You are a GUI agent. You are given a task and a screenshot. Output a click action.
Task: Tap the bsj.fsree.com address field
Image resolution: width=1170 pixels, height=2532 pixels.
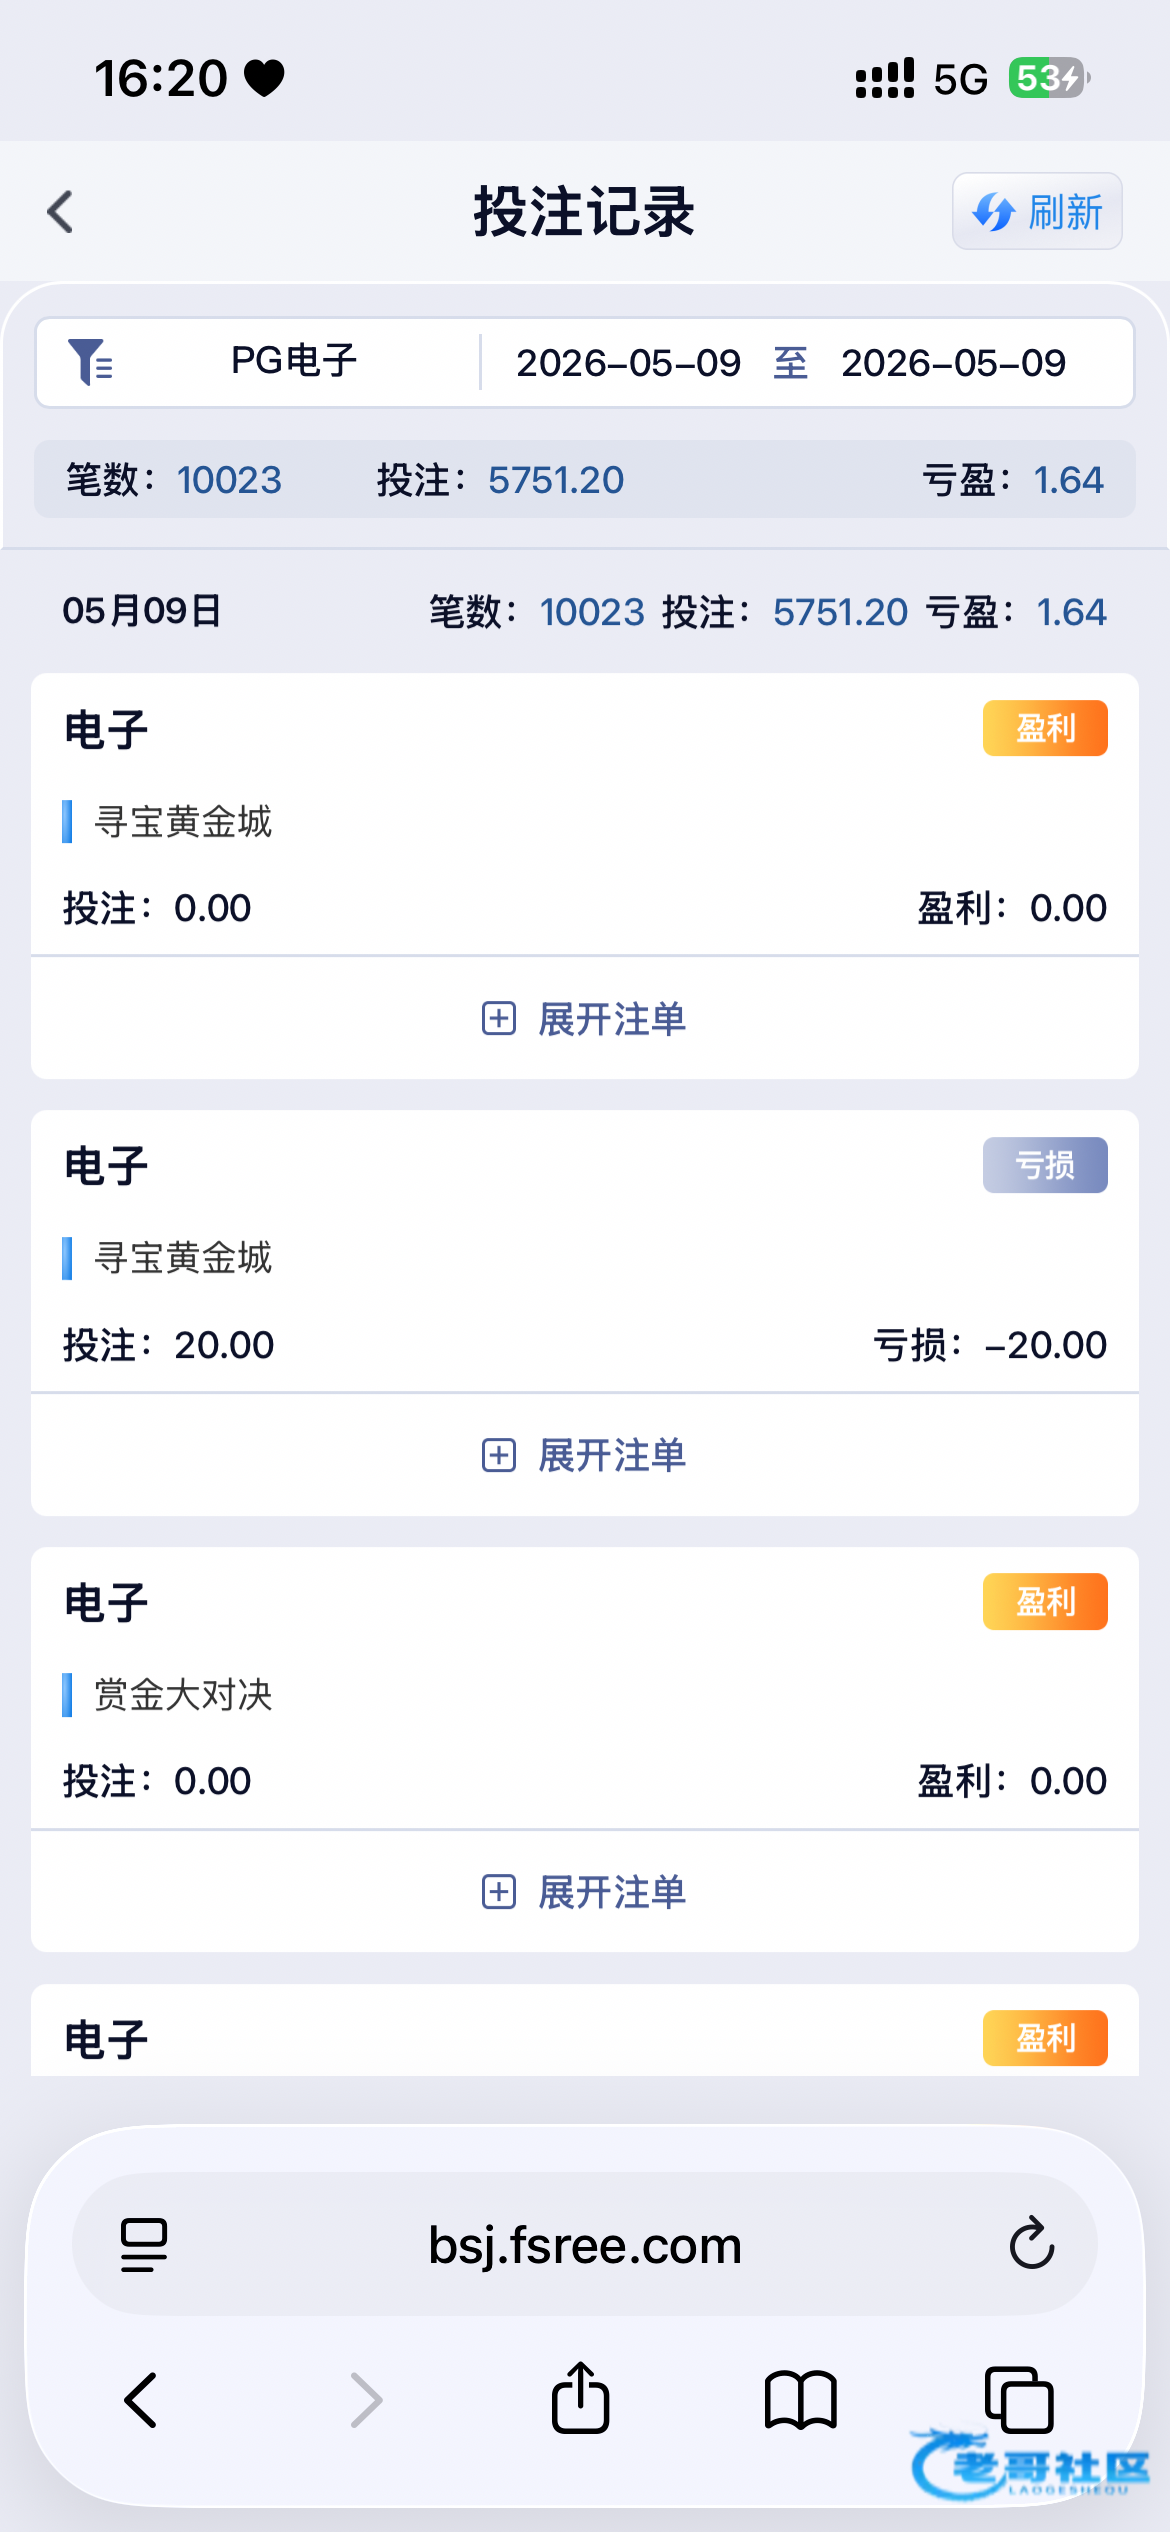[585, 2244]
